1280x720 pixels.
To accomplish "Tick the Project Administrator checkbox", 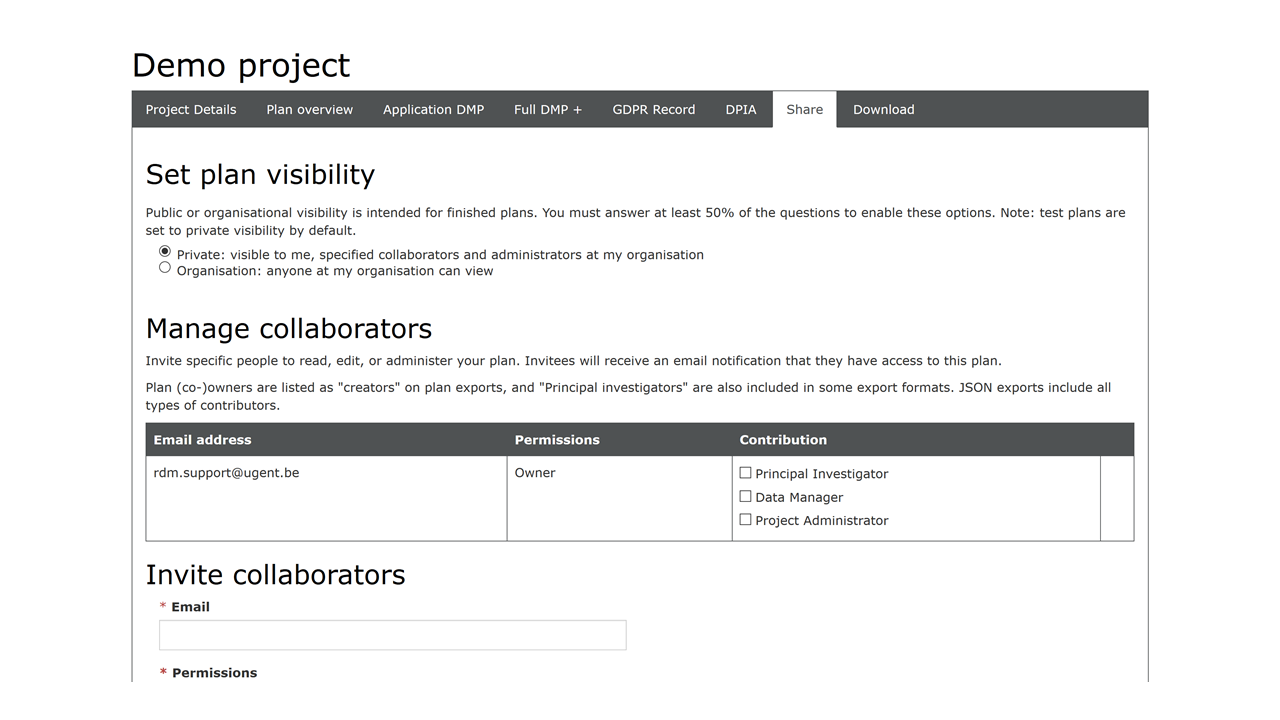I will click(x=745, y=519).
